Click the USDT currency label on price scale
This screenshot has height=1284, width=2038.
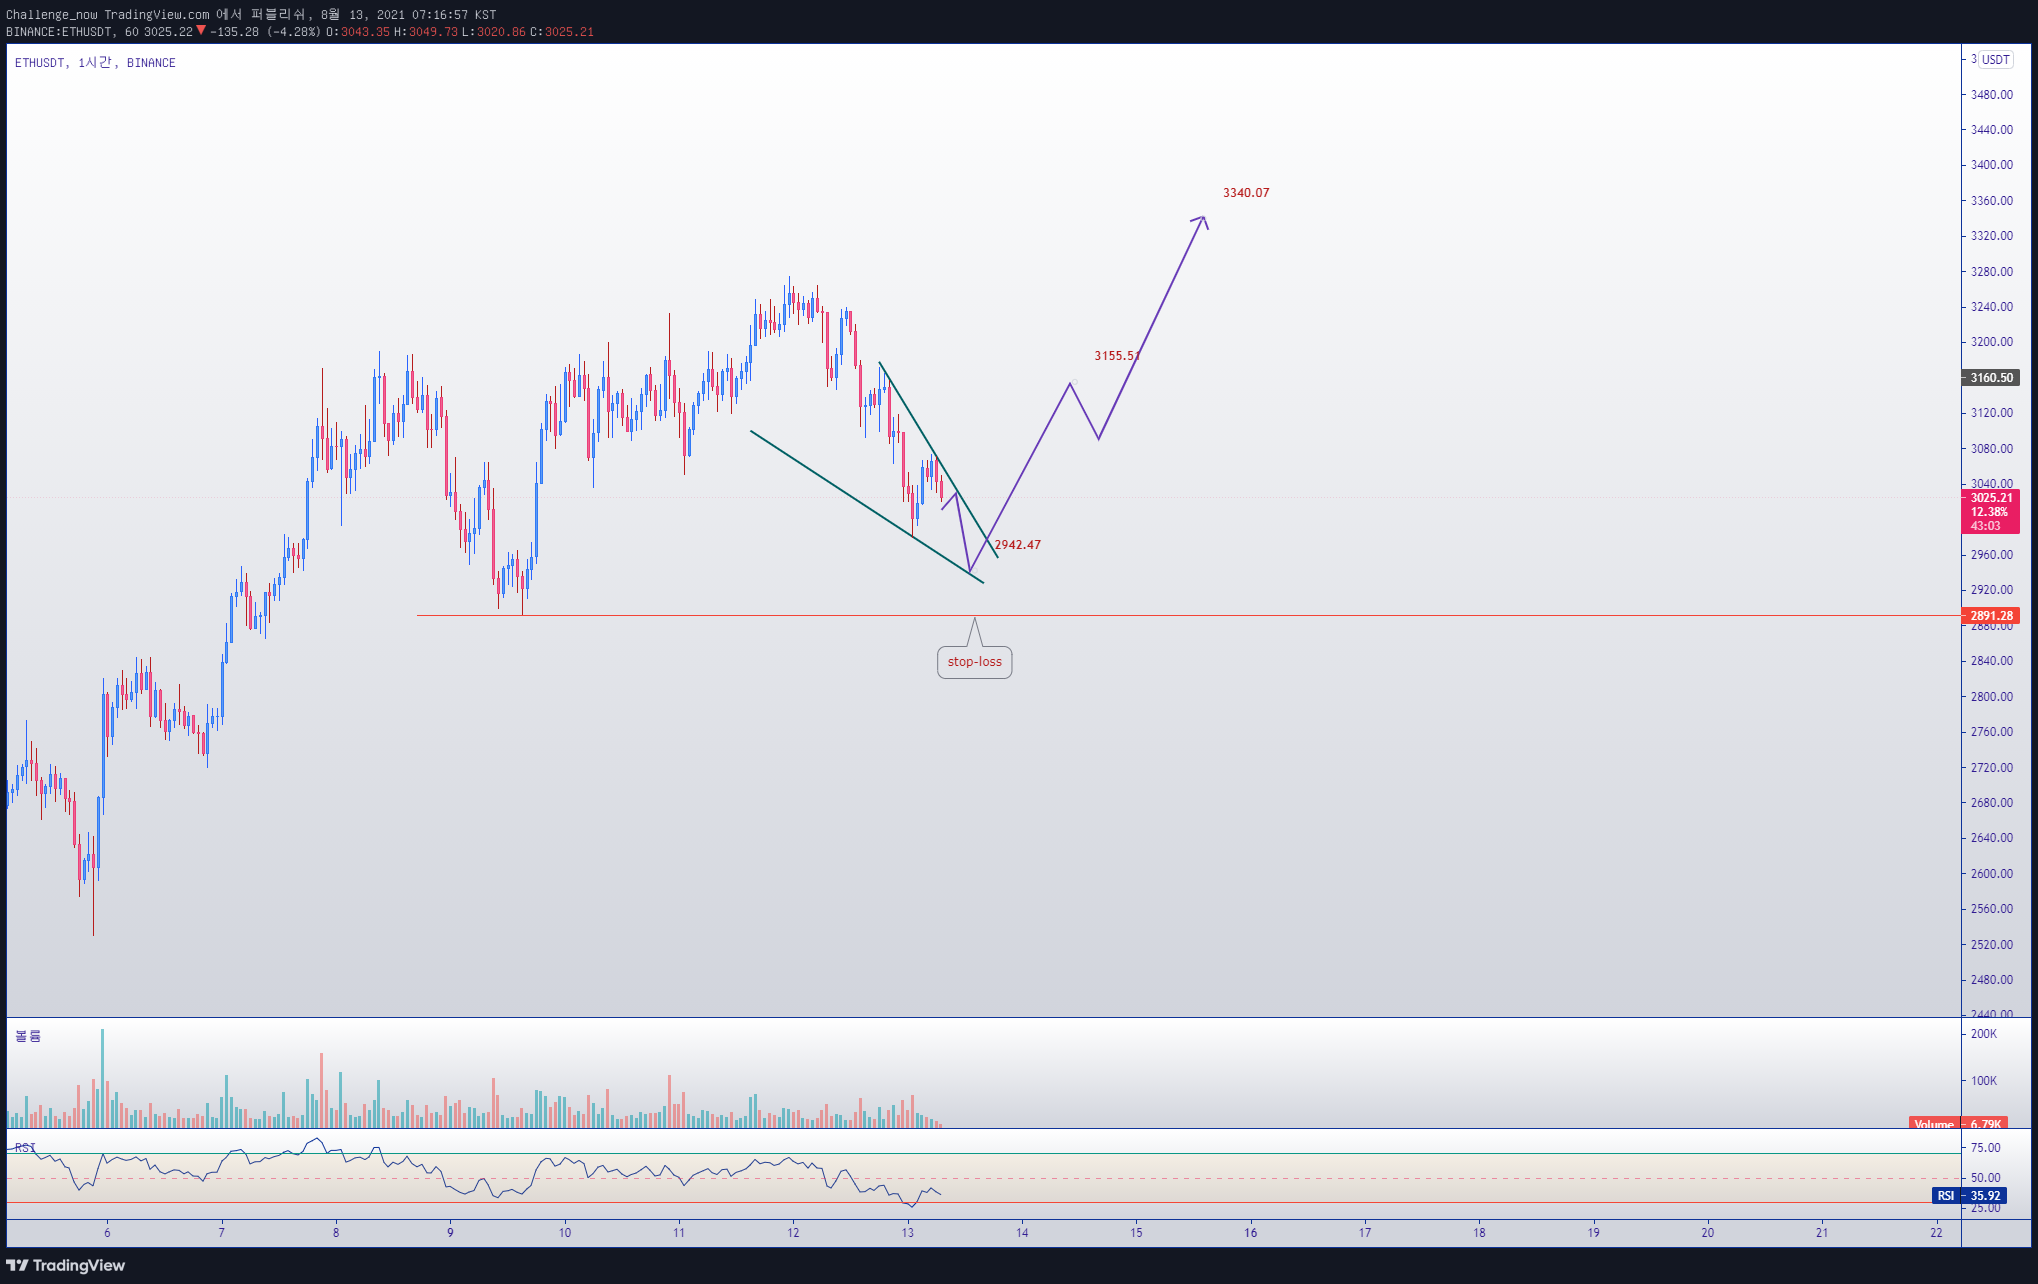pos(1995,60)
